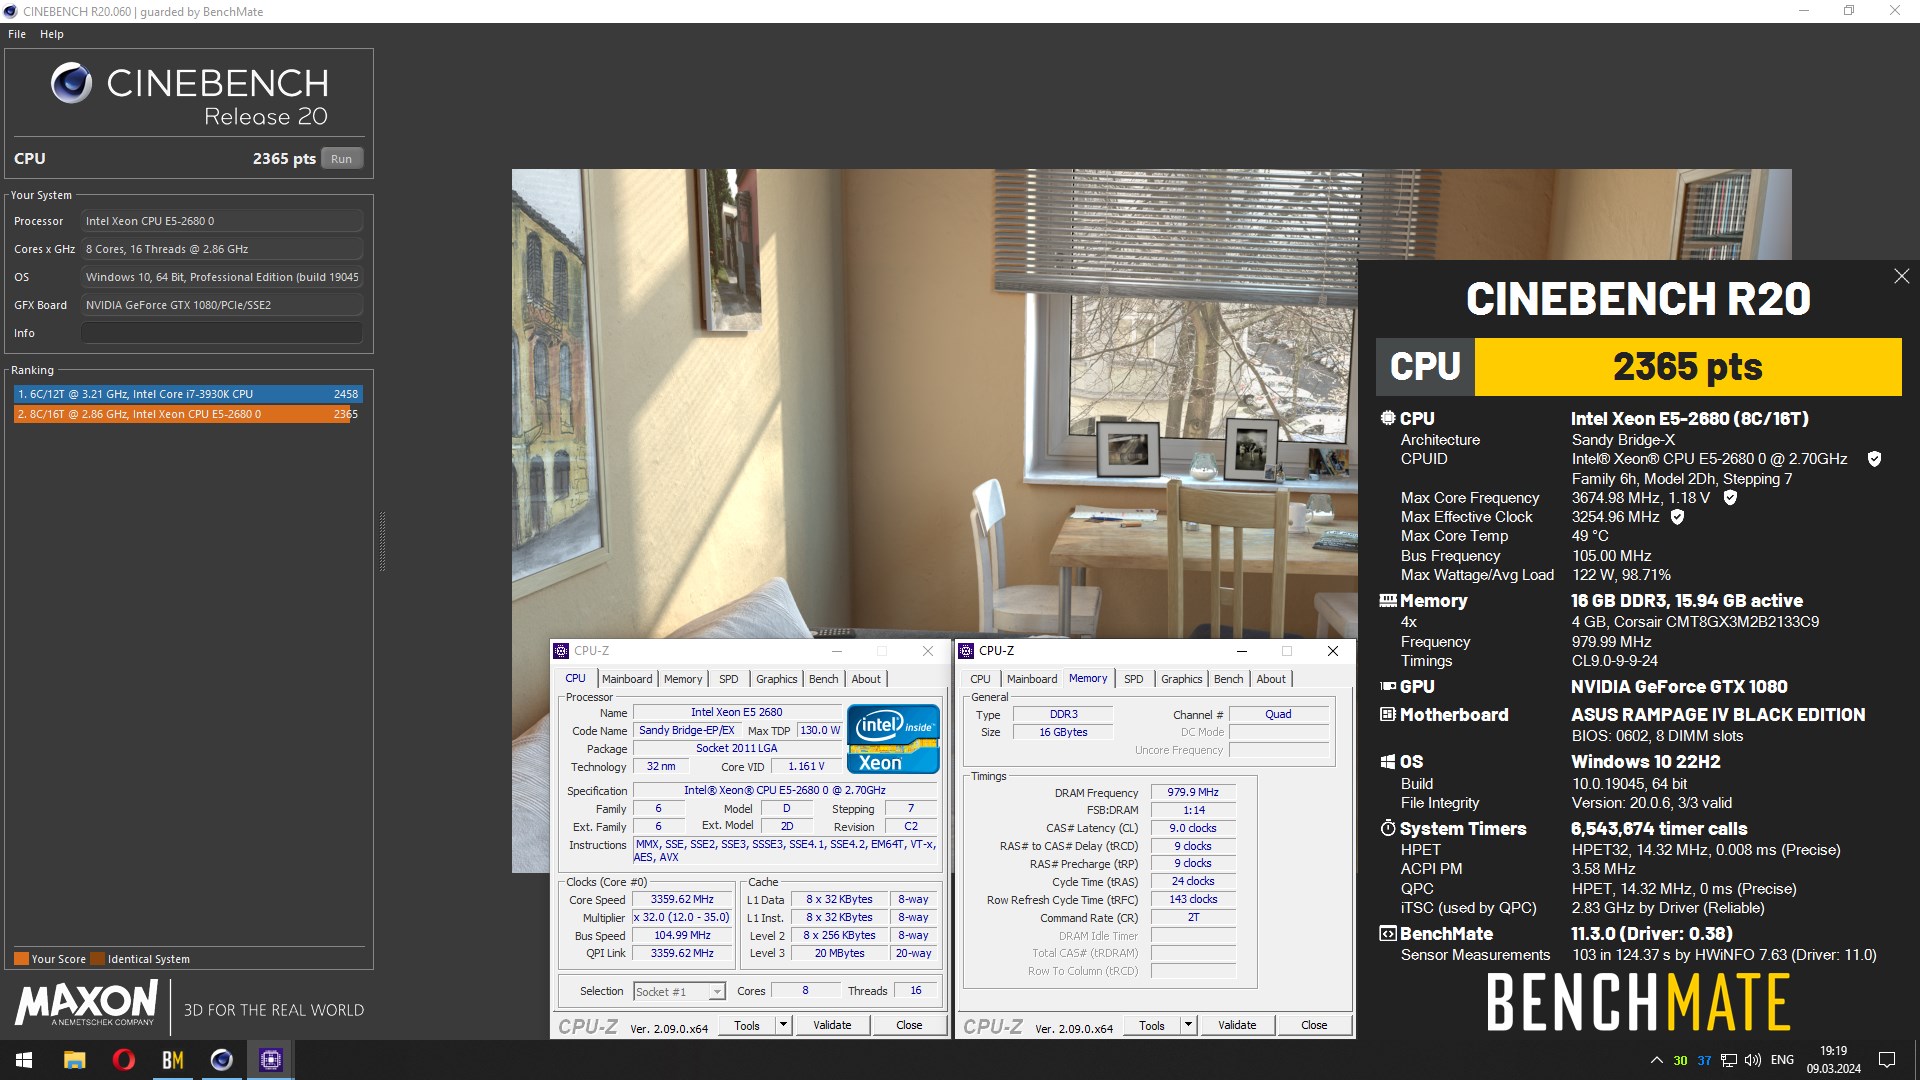Open the File menu

(17, 34)
